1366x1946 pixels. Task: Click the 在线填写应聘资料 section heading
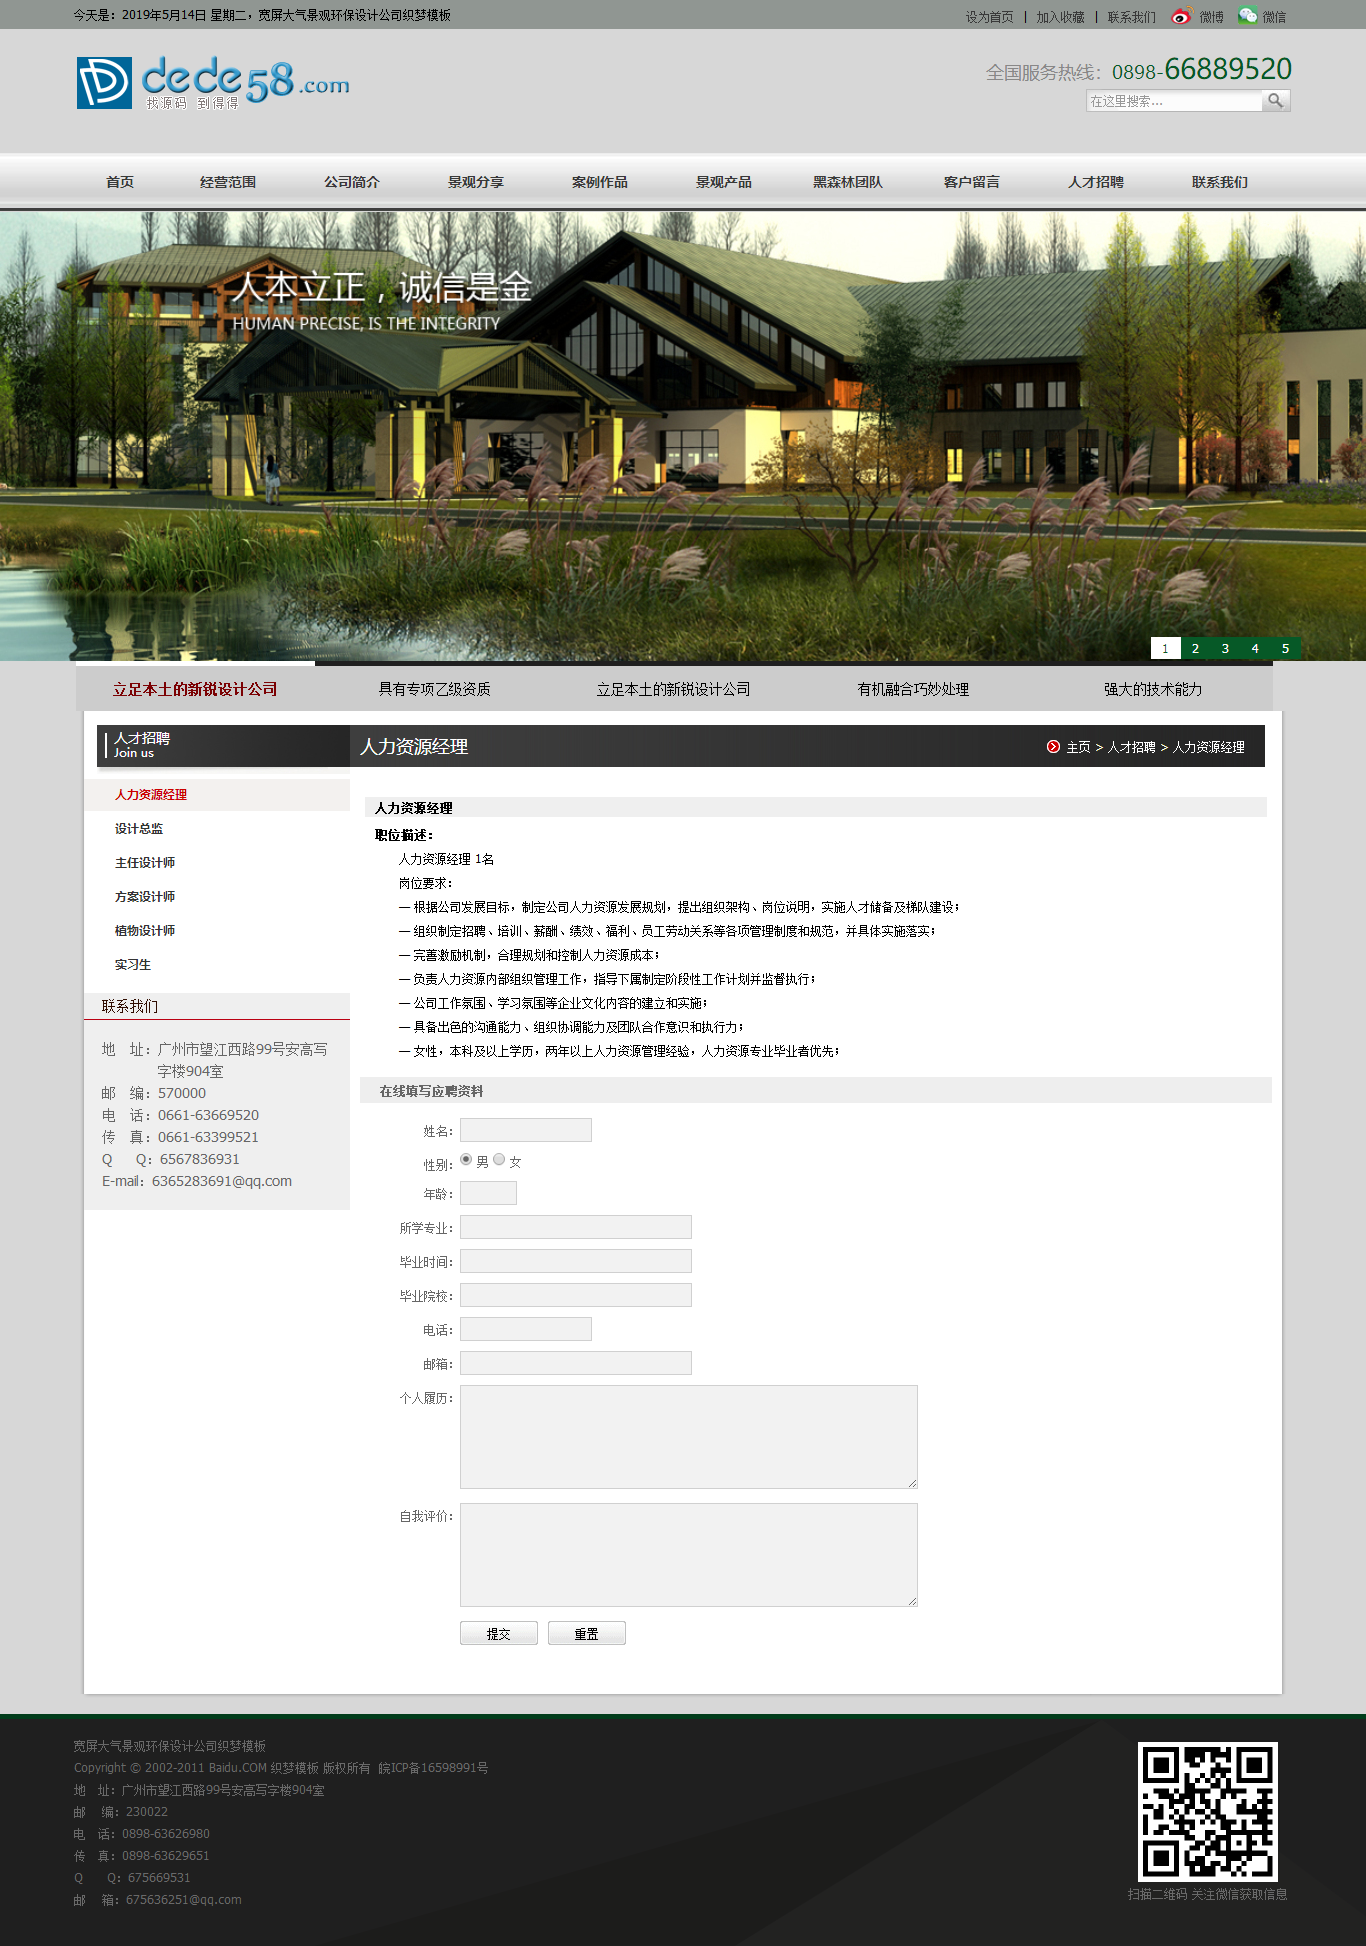[431, 1091]
